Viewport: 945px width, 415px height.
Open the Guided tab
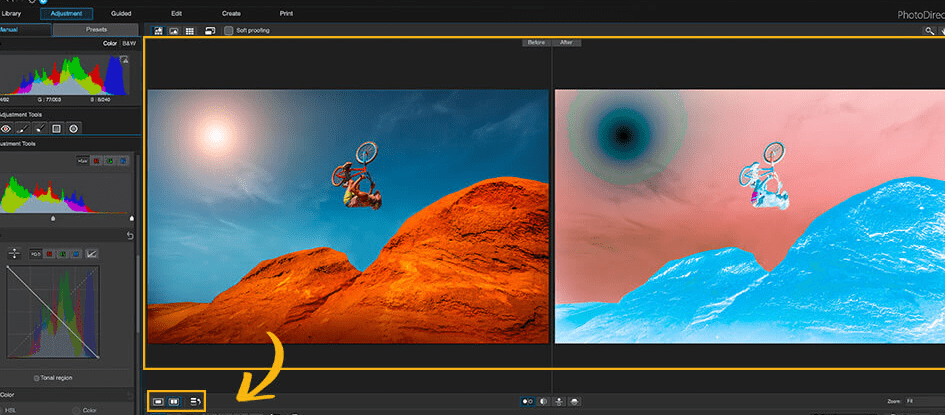coord(121,13)
